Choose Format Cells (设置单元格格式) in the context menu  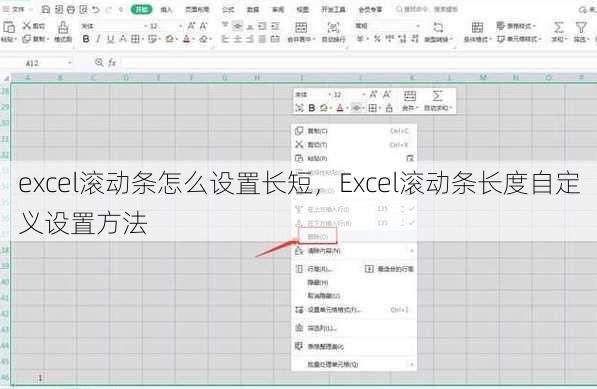point(354,310)
